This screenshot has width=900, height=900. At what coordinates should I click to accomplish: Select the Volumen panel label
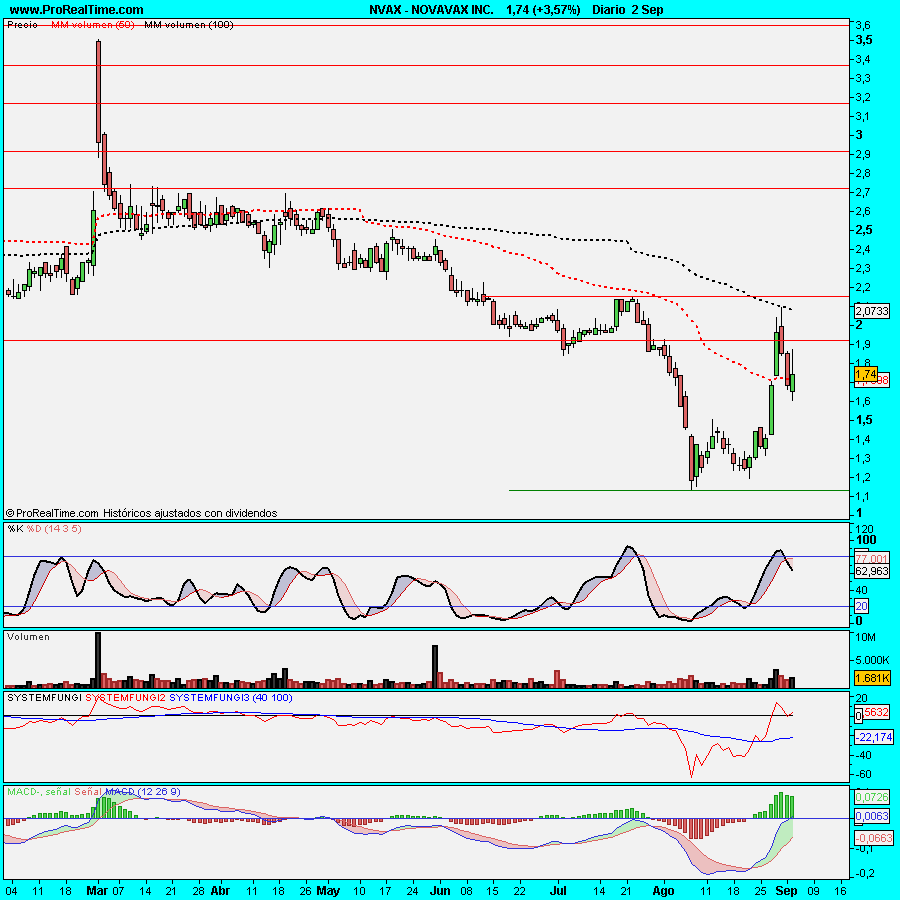tap(28, 637)
